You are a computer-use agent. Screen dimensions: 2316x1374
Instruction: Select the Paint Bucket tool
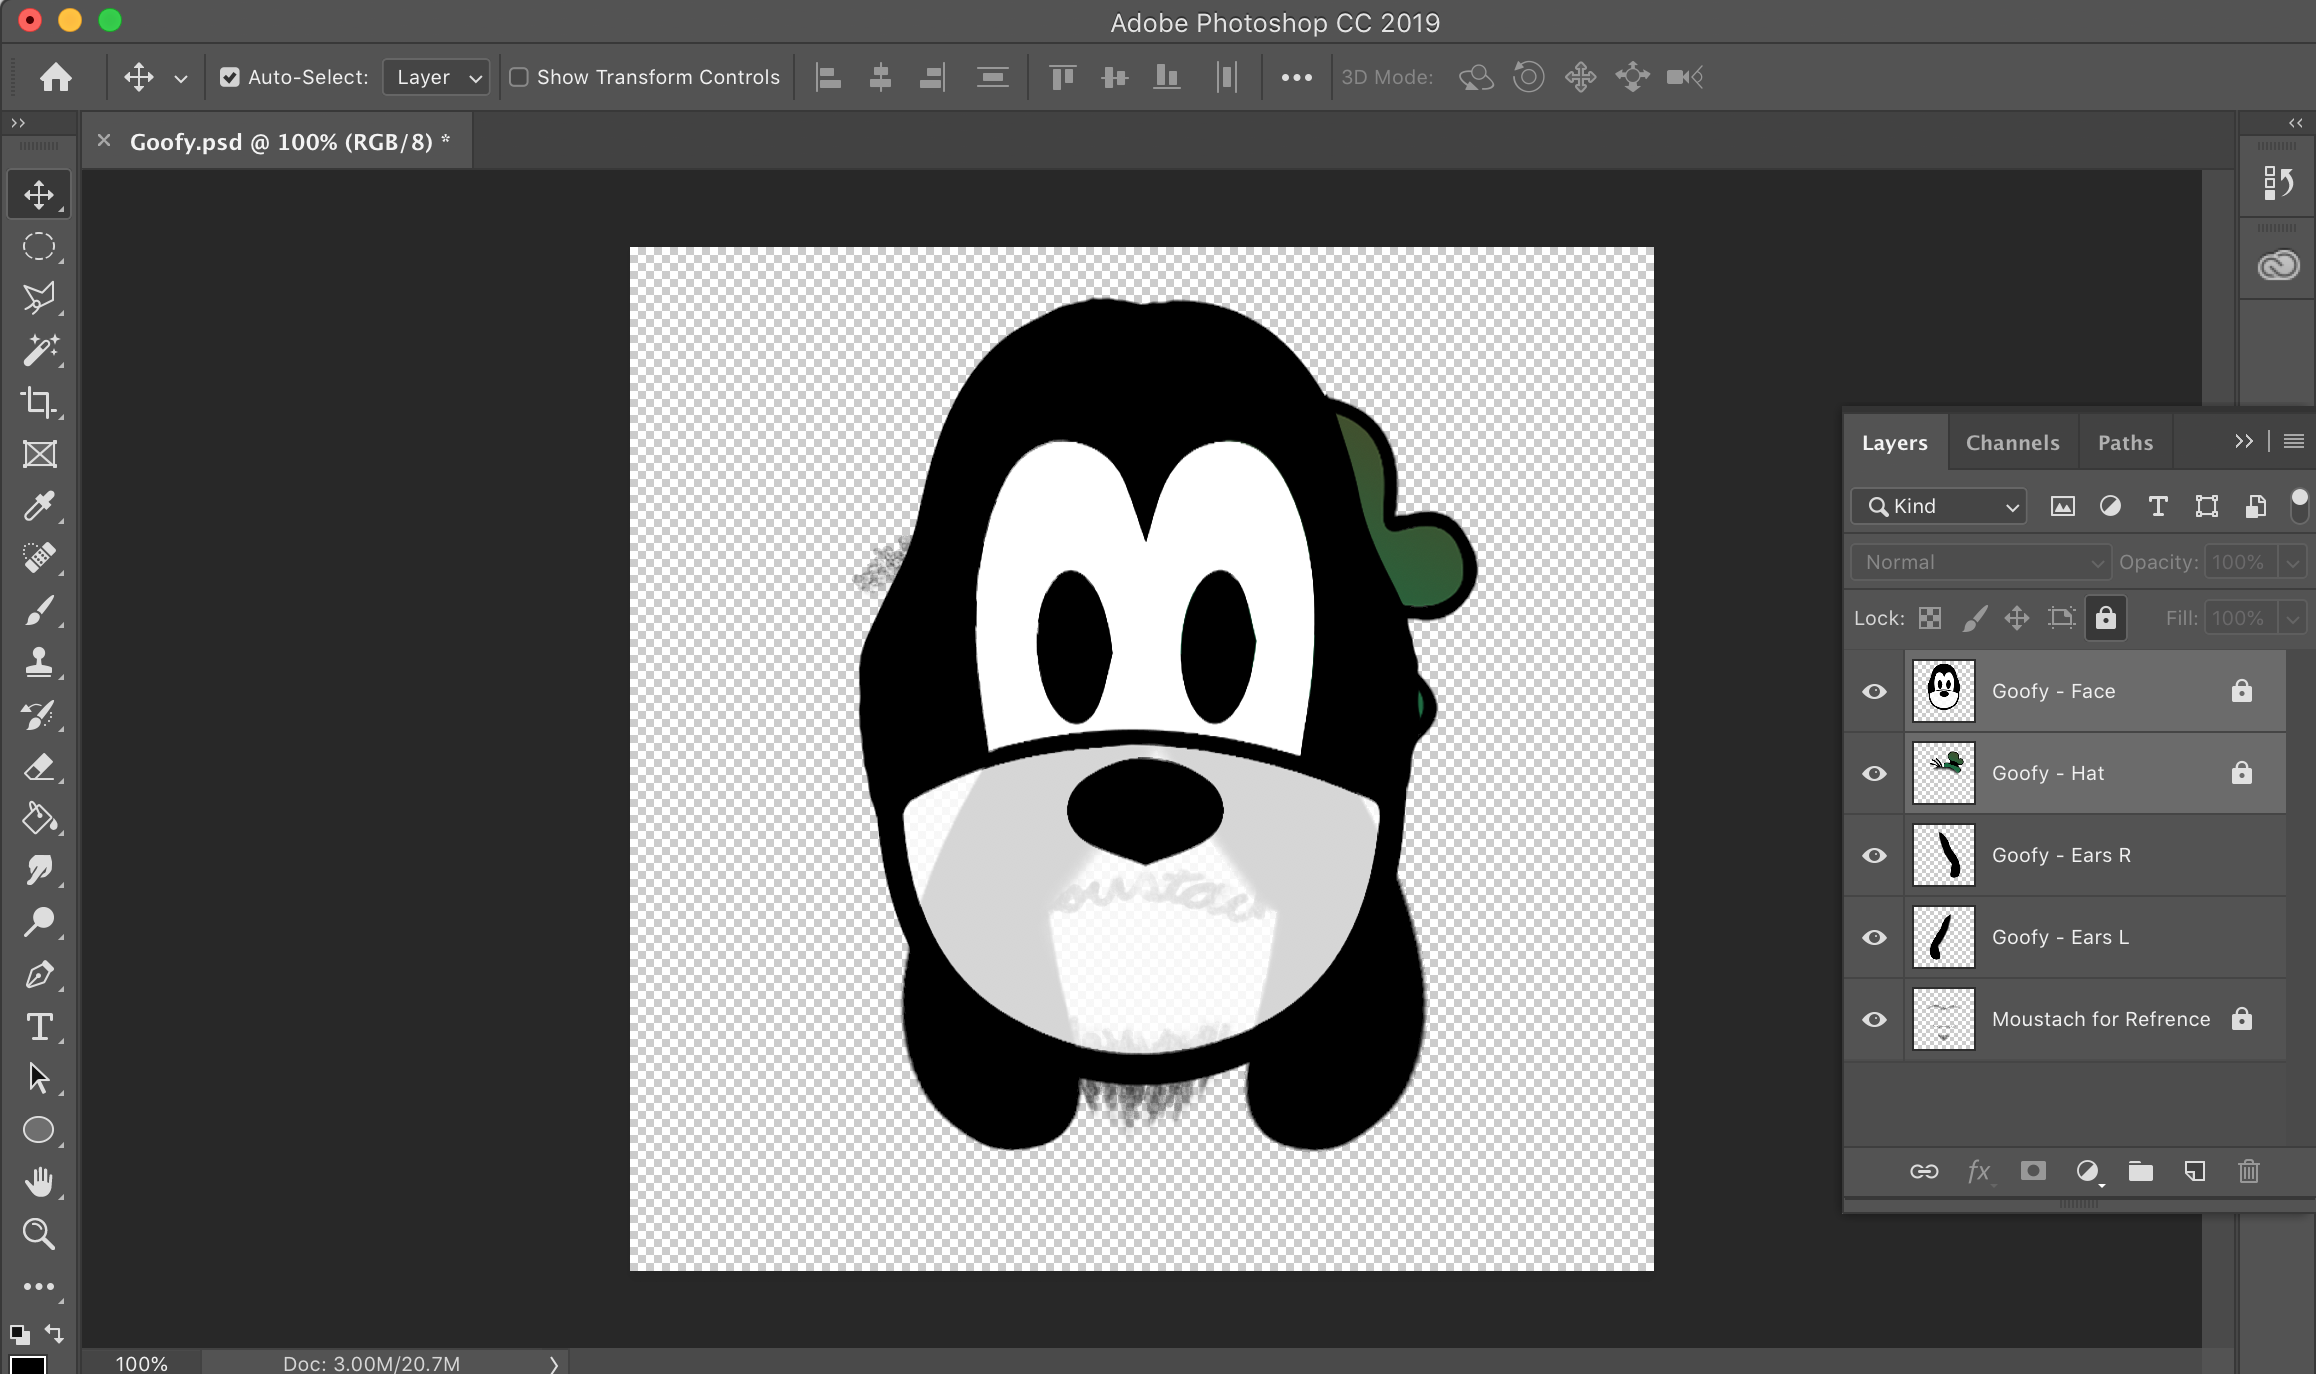pos(39,819)
